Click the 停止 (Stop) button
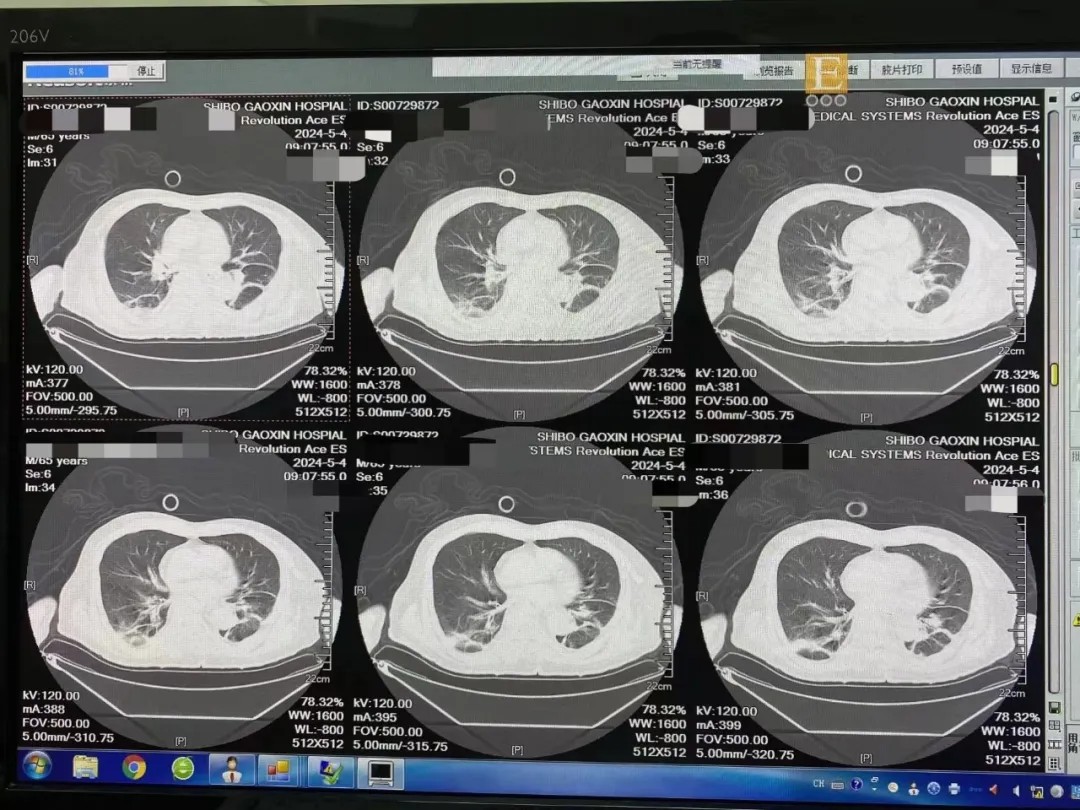This screenshot has height=810, width=1080. (146, 72)
